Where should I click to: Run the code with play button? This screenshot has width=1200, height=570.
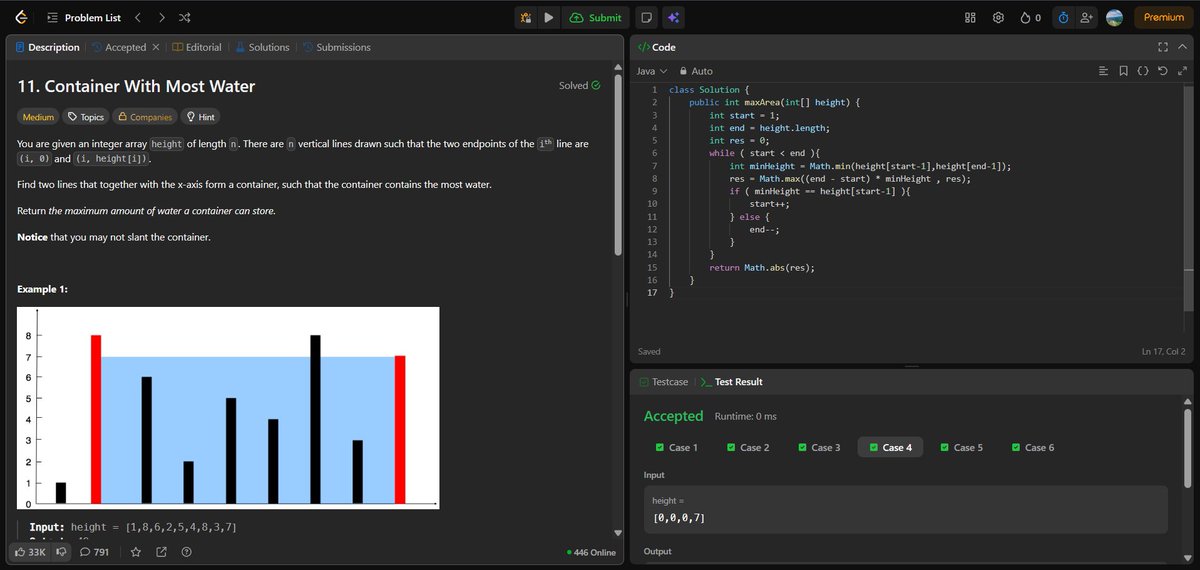point(548,17)
